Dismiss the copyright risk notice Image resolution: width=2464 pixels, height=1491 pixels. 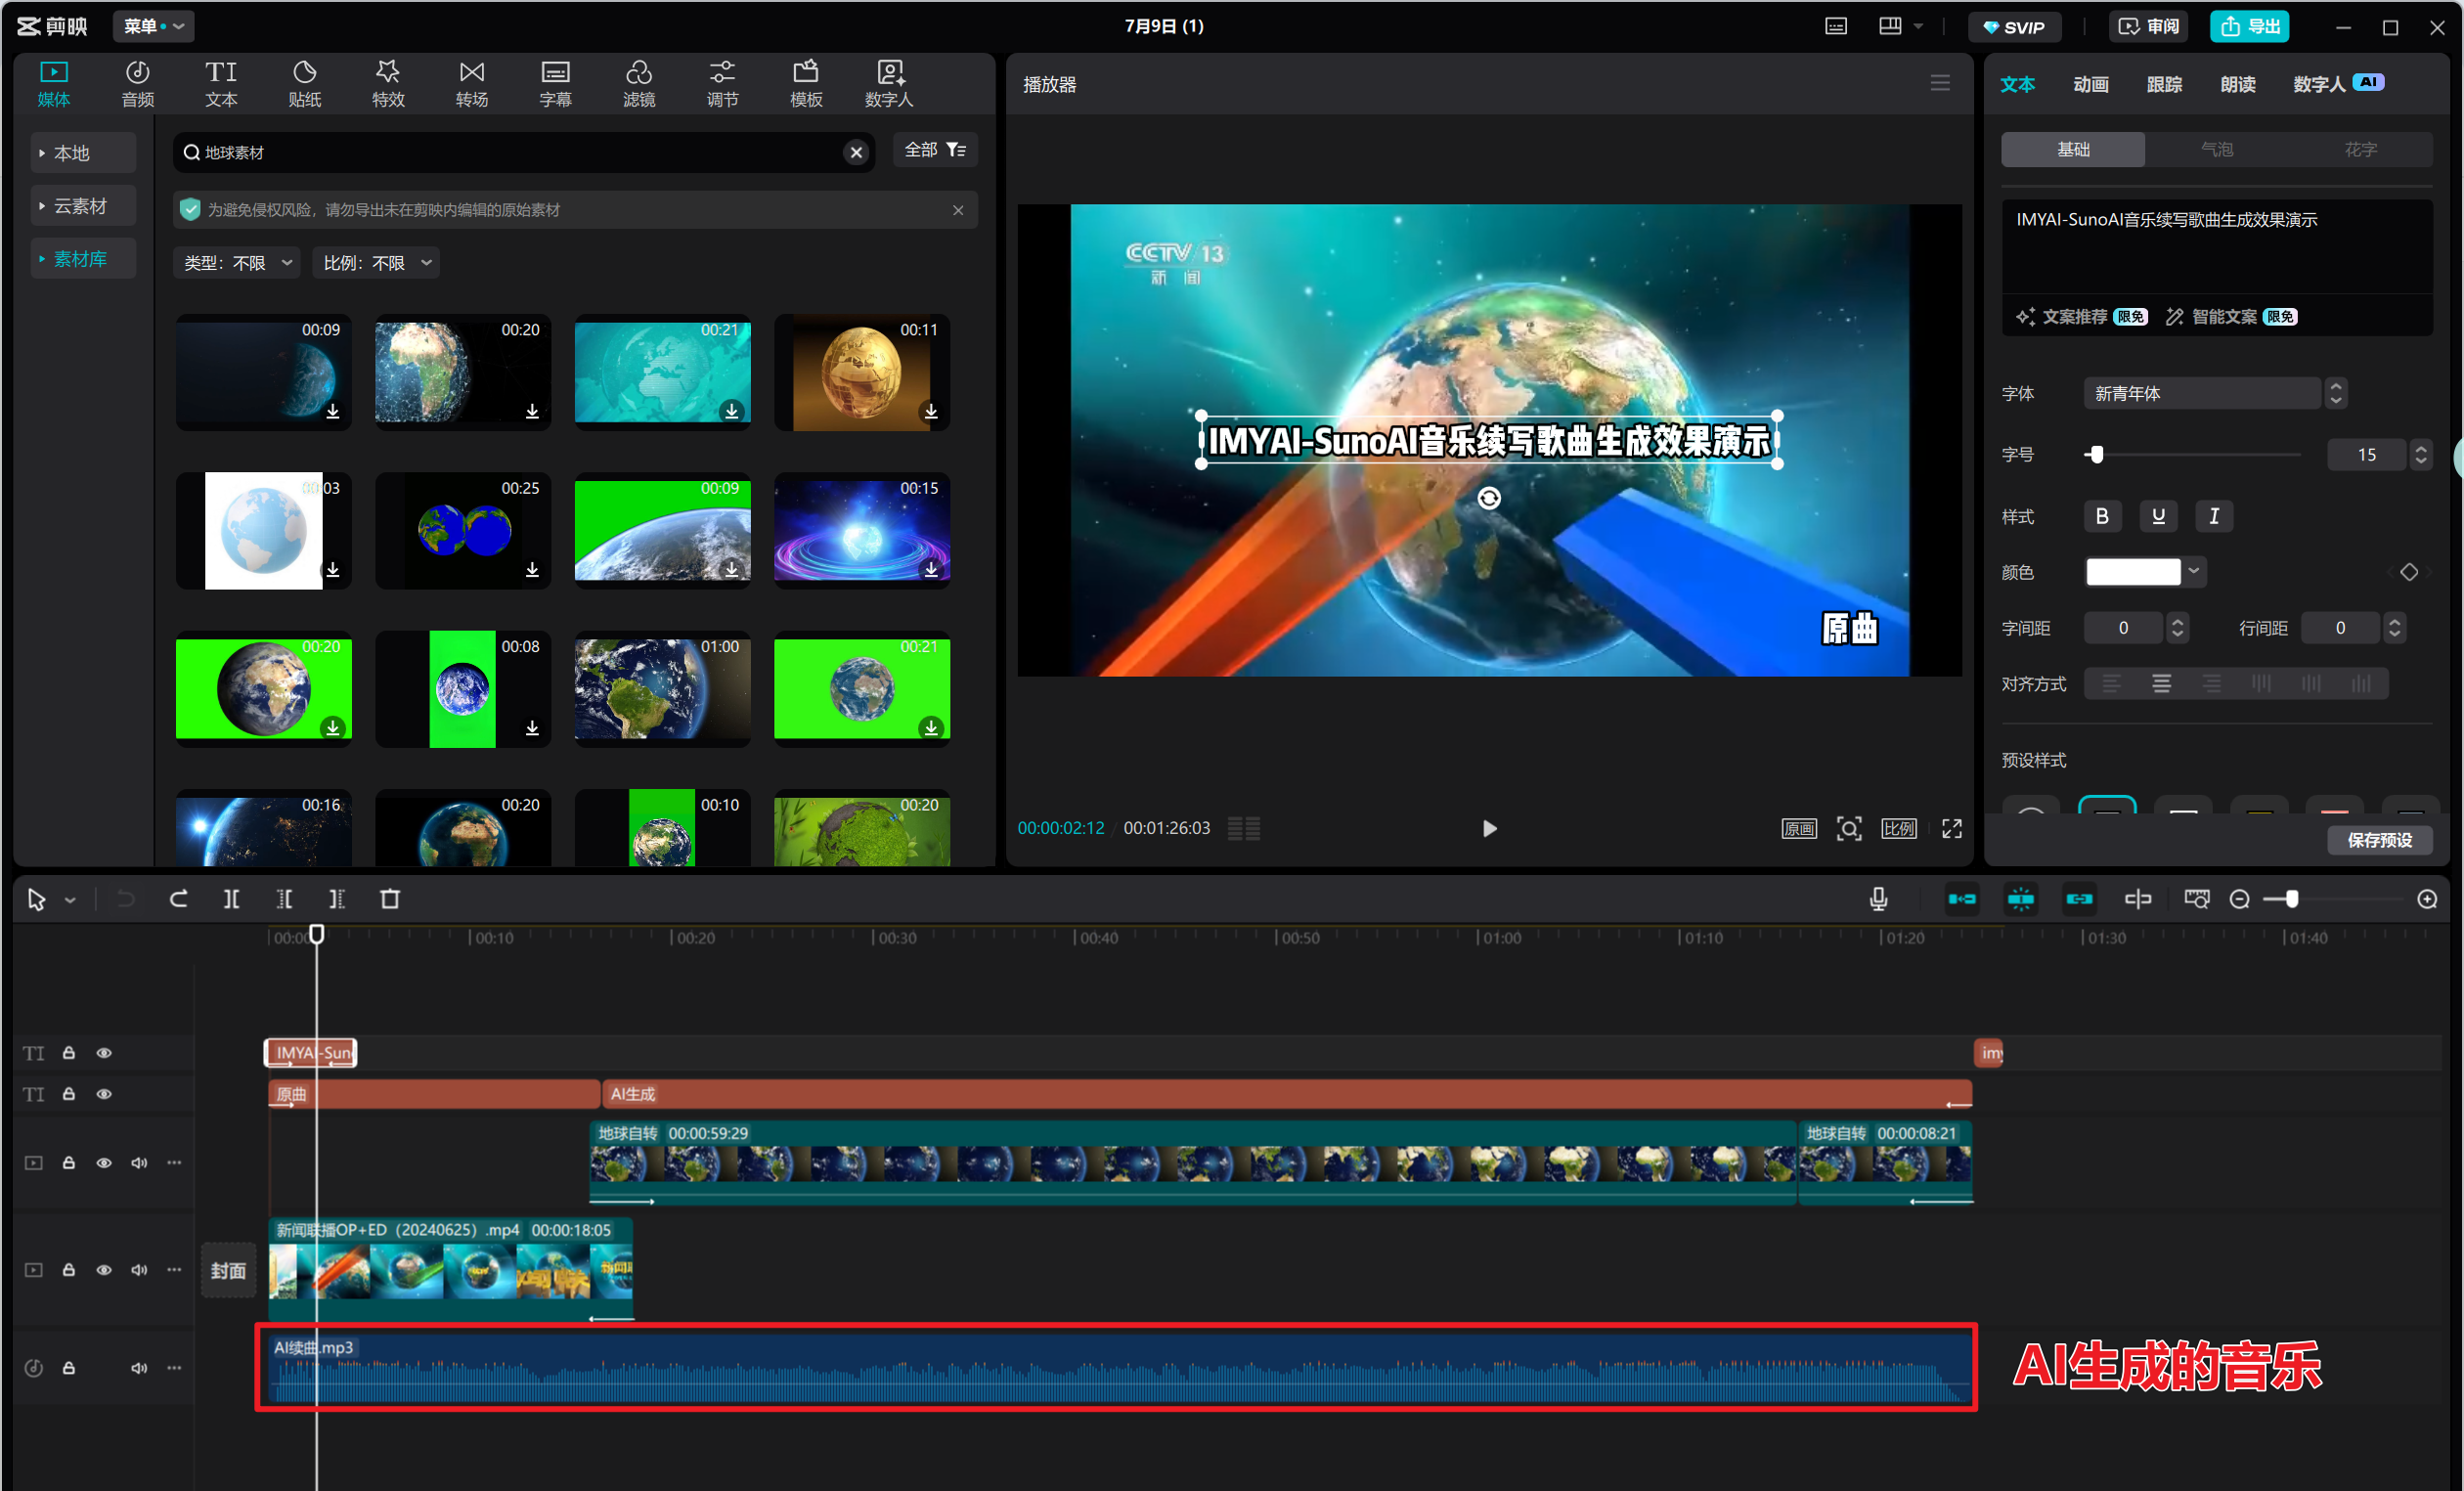958,210
